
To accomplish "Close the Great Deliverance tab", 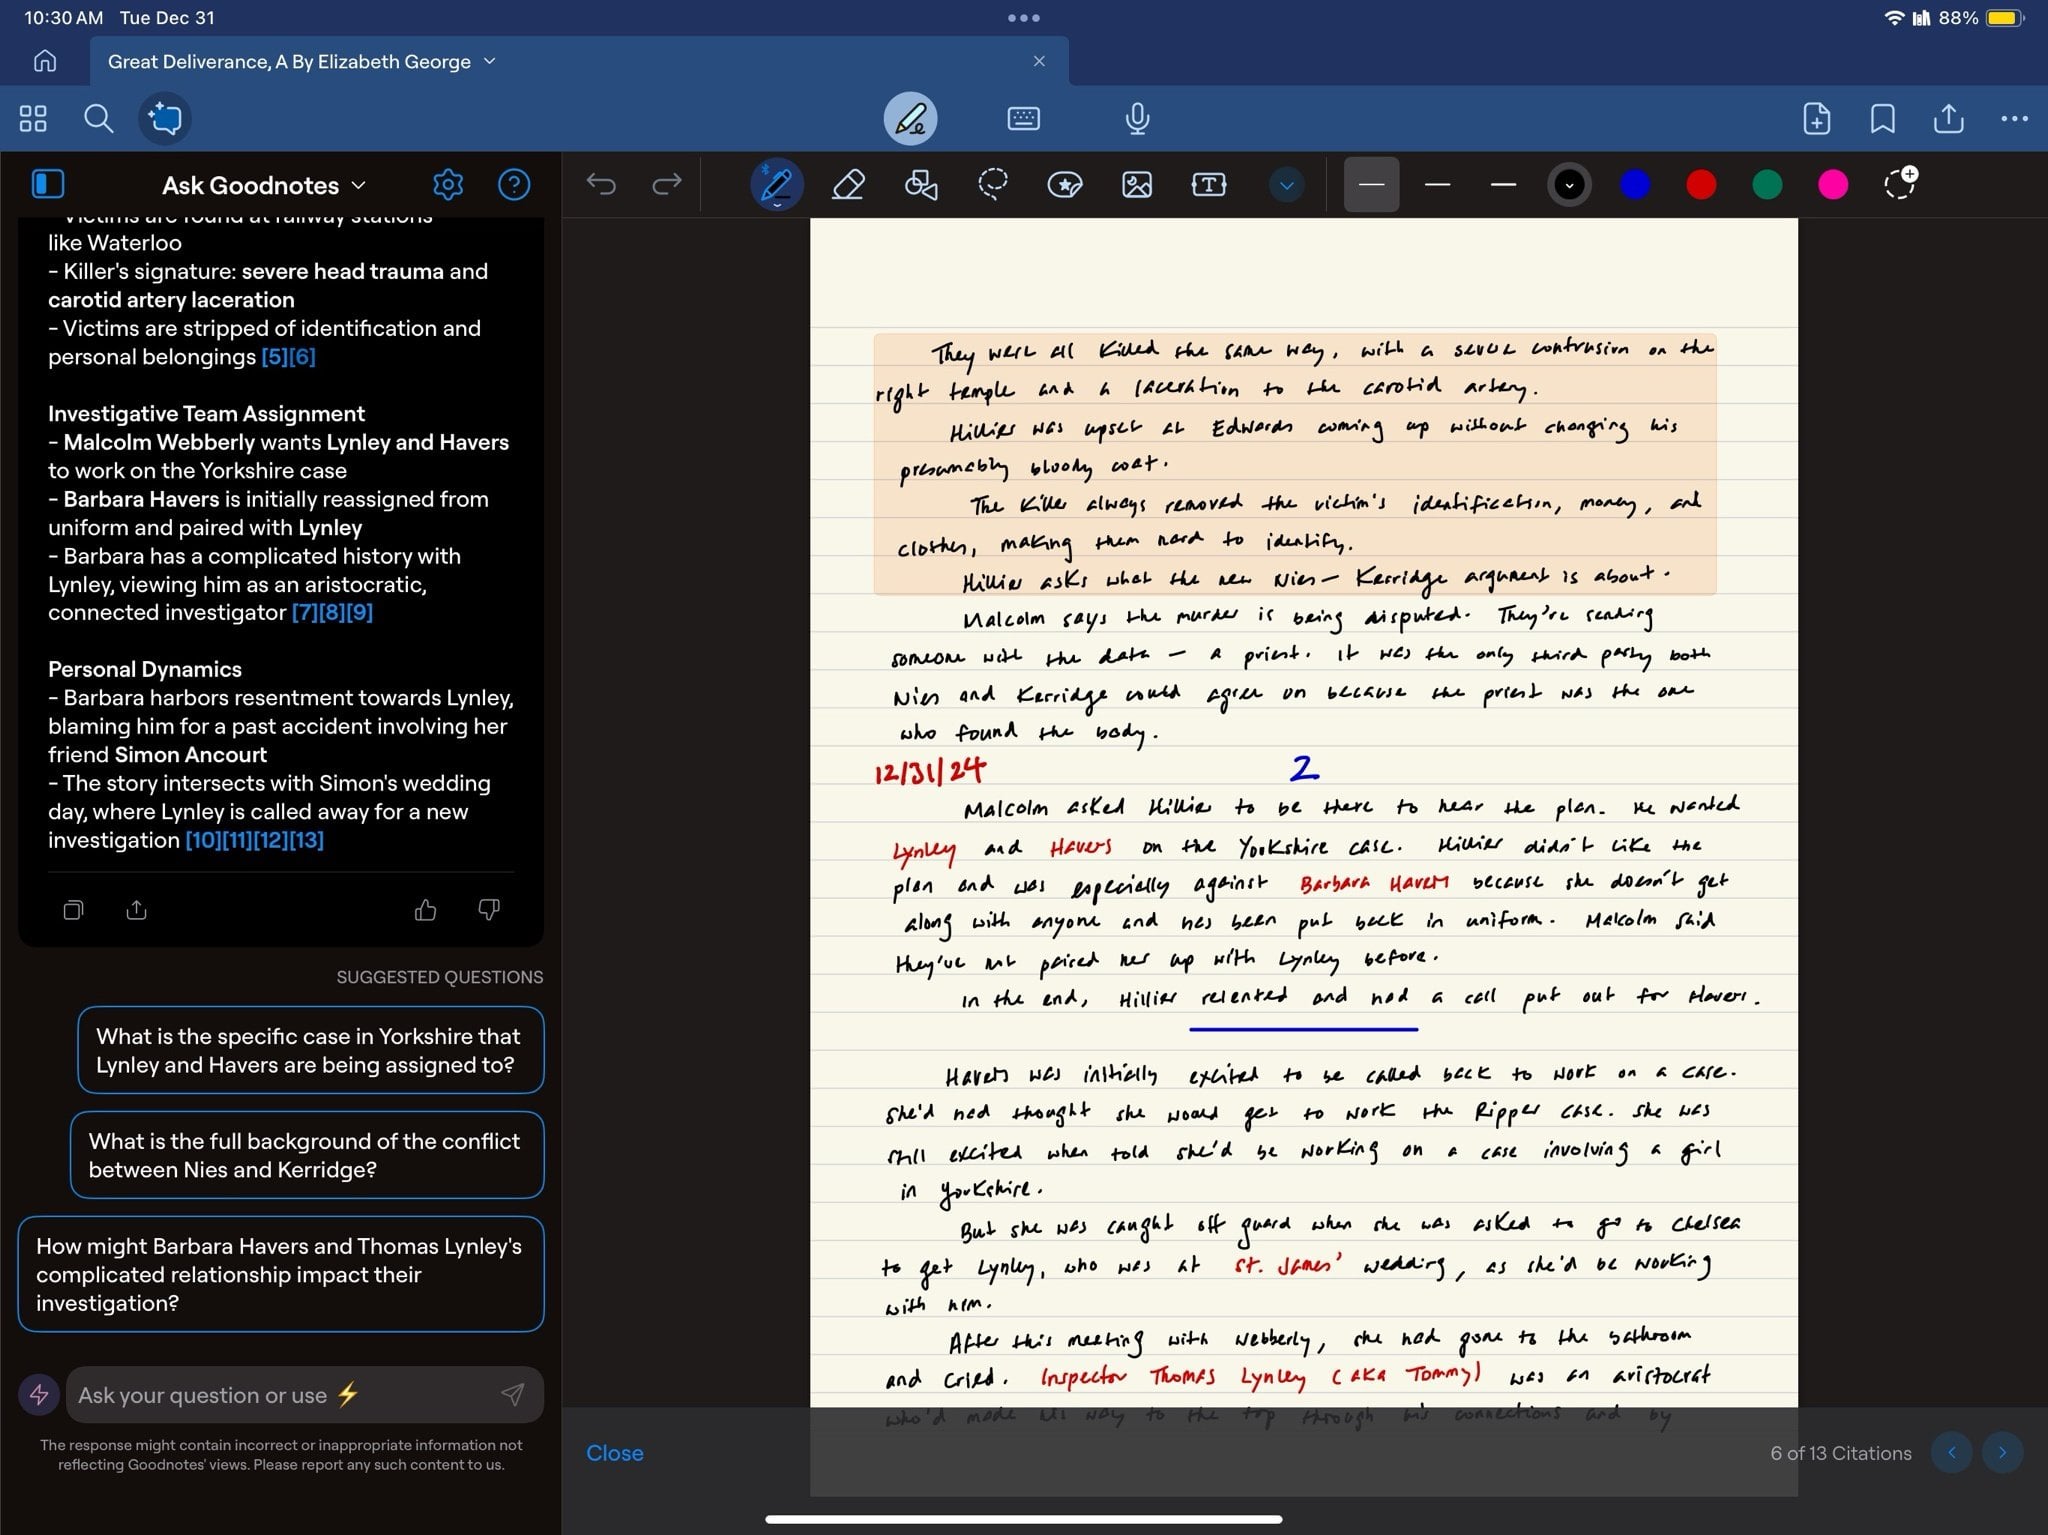I will [1039, 61].
